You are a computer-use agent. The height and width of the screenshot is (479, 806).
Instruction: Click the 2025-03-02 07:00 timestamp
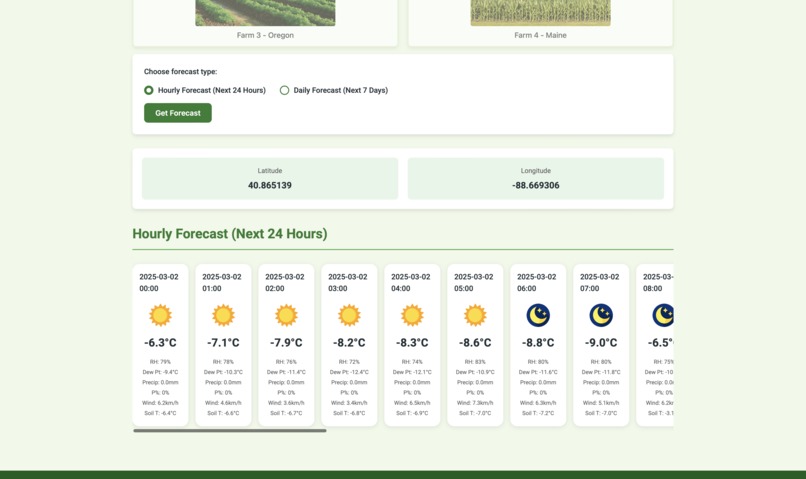point(600,282)
